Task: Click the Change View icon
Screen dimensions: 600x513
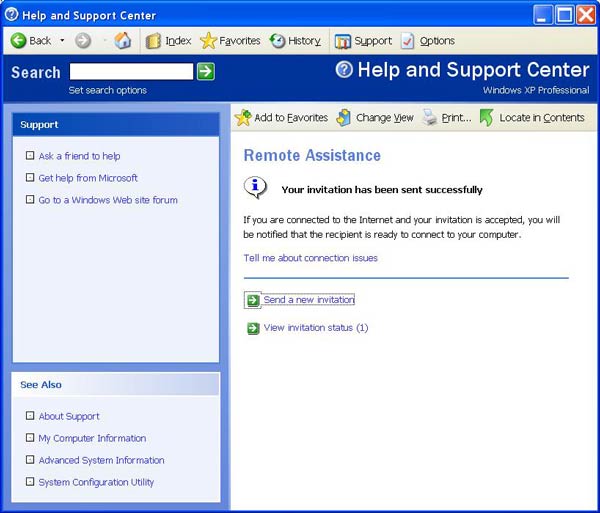Action: click(x=344, y=117)
